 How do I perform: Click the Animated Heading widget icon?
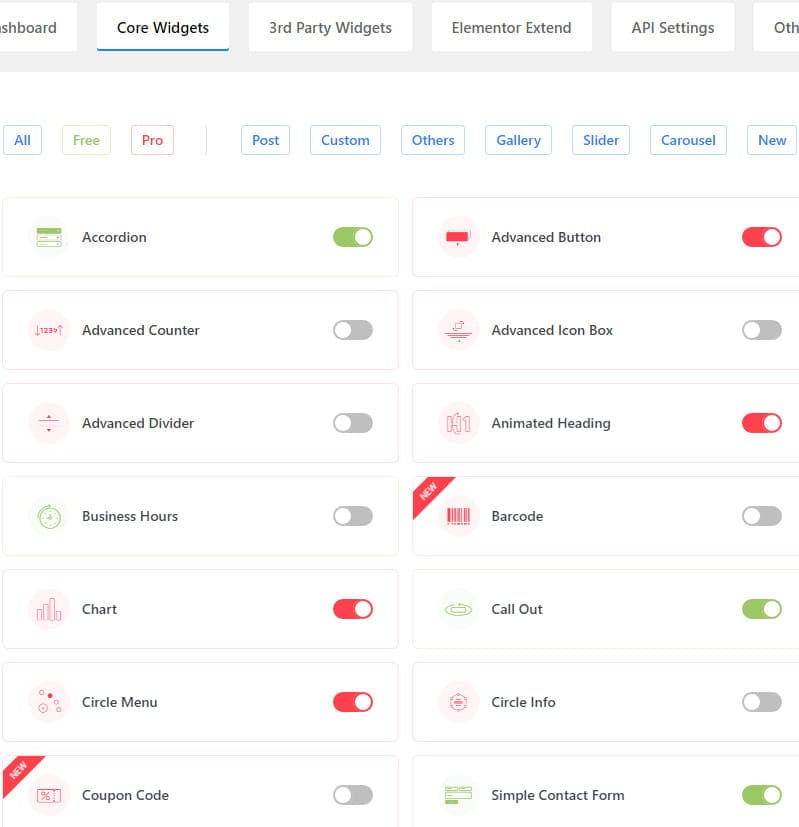[458, 423]
